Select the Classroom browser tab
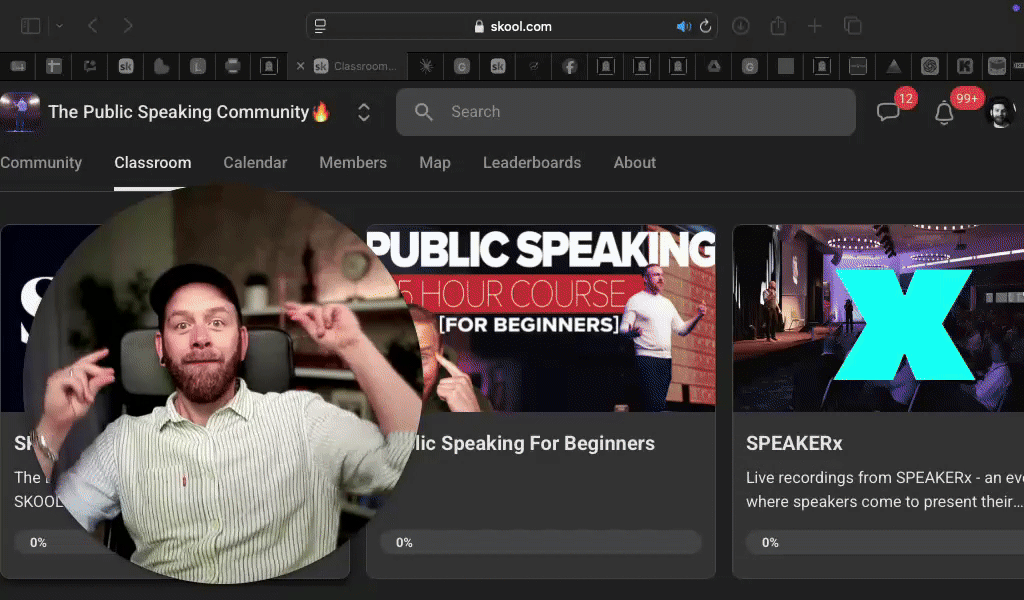Screen dimensions: 1024x600 [x=347, y=66]
